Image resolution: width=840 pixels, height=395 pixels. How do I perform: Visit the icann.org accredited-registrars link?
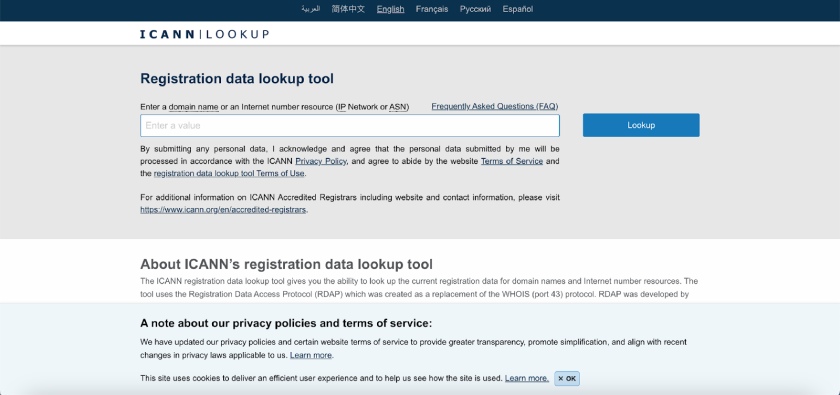[223, 210]
